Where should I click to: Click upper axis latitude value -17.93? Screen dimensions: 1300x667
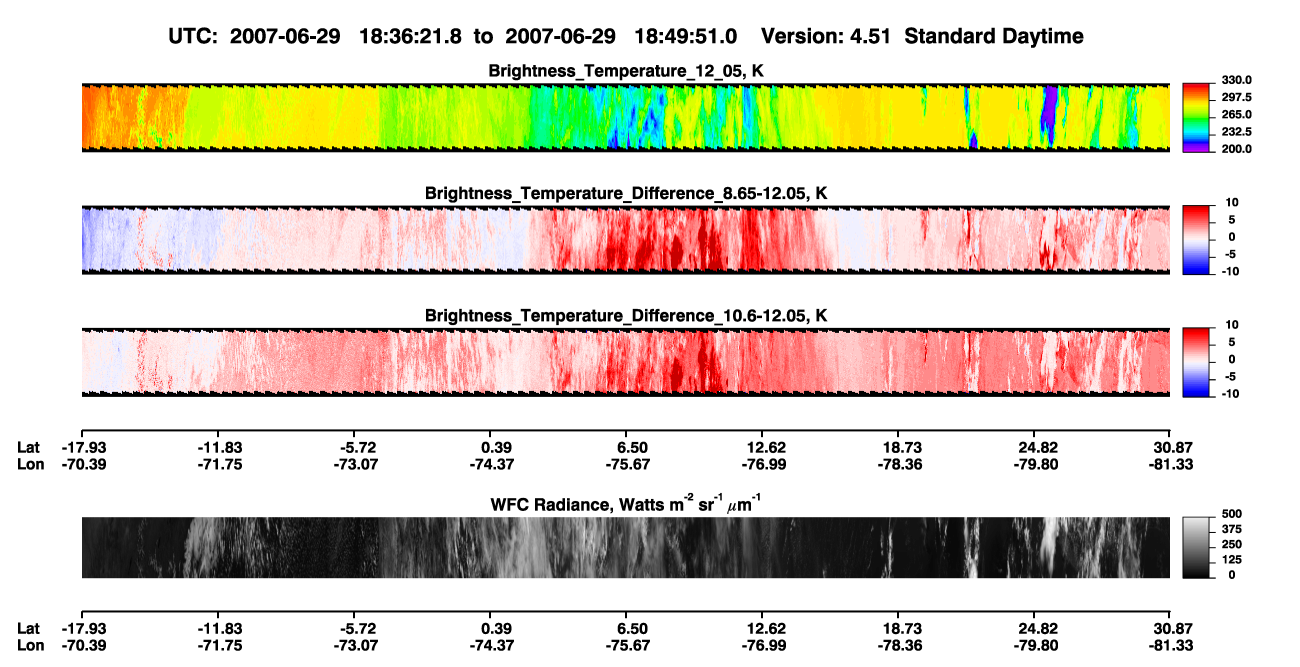click(x=83, y=447)
